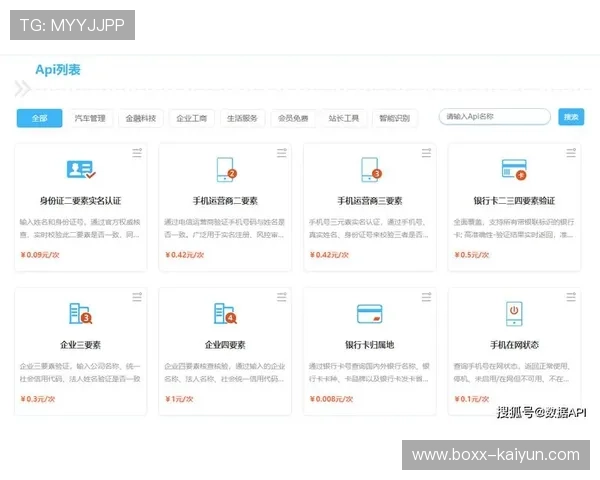600x480 pixels.
Task: Click the phone online status icon
Action: [x=514, y=313]
